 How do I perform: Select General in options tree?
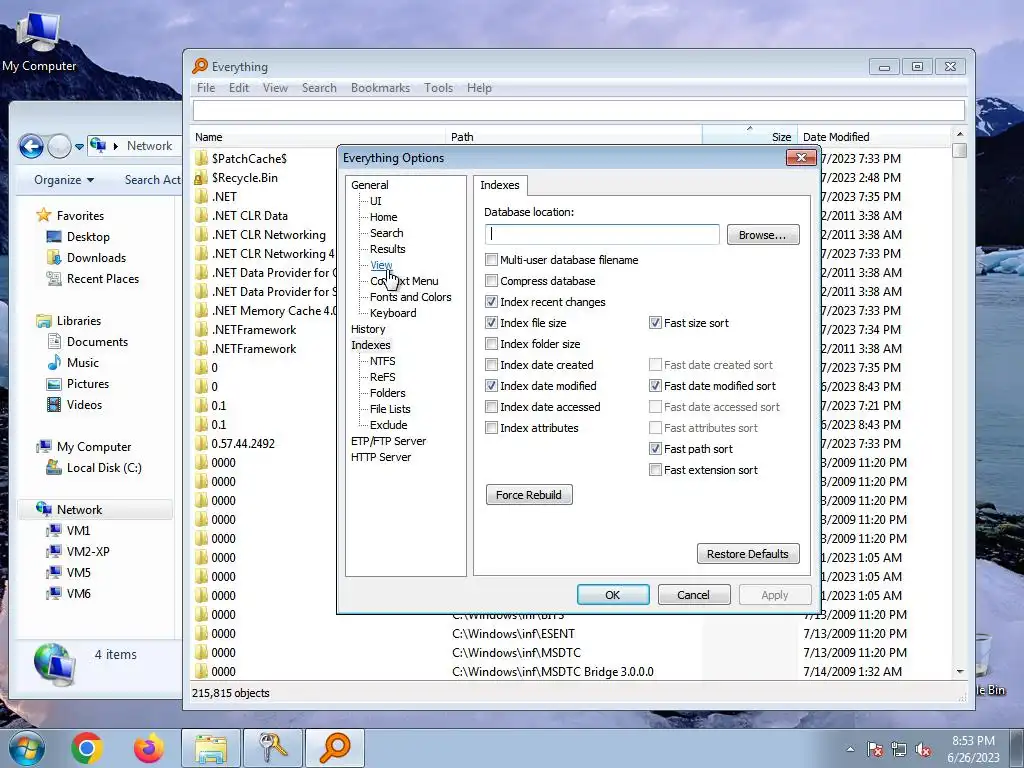(x=370, y=185)
